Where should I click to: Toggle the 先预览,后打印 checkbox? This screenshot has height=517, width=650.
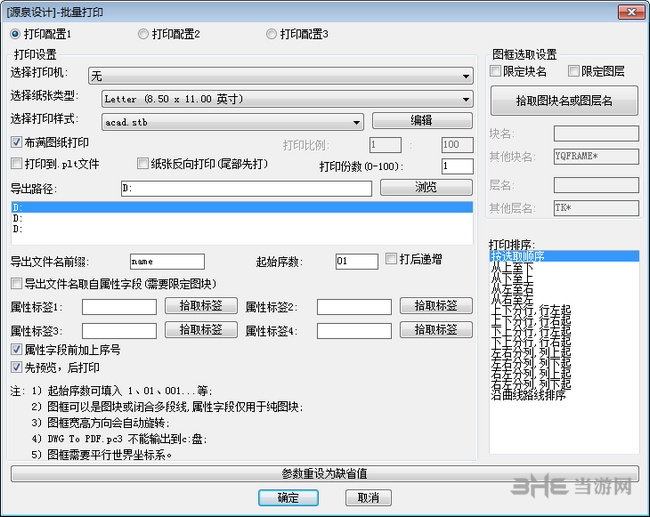[16, 367]
